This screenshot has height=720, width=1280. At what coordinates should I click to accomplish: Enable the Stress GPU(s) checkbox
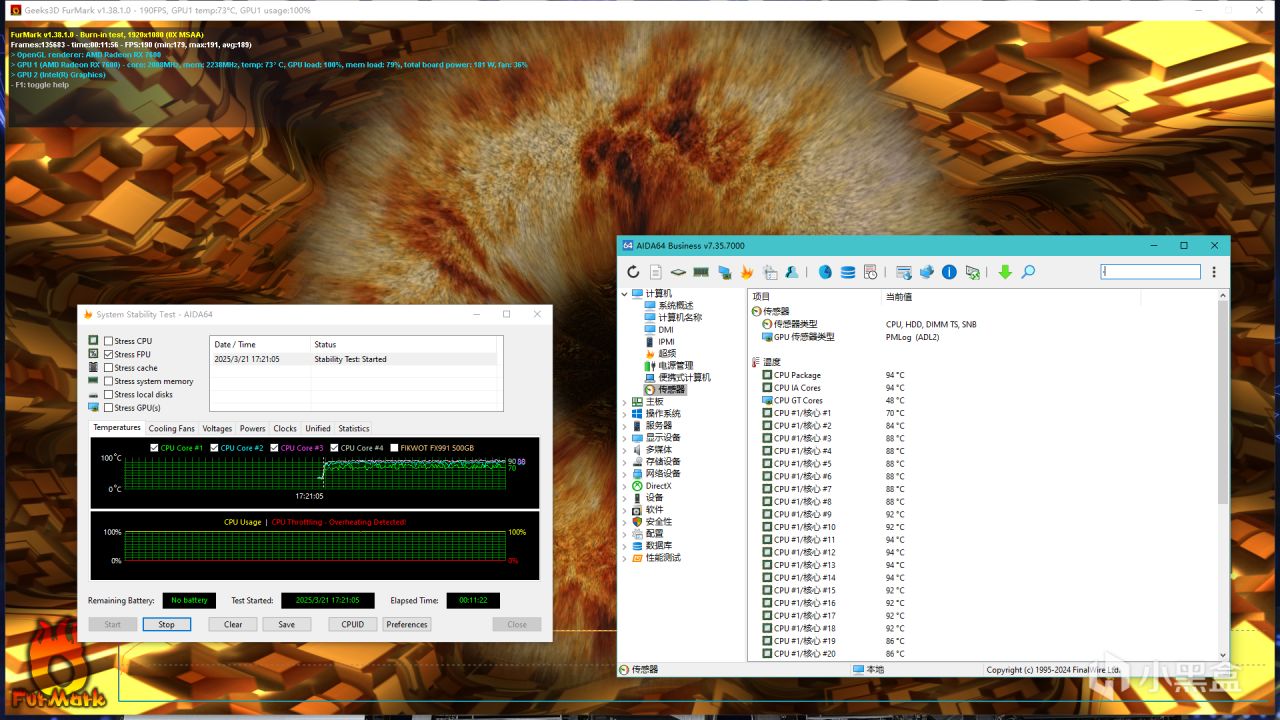click(x=109, y=408)
